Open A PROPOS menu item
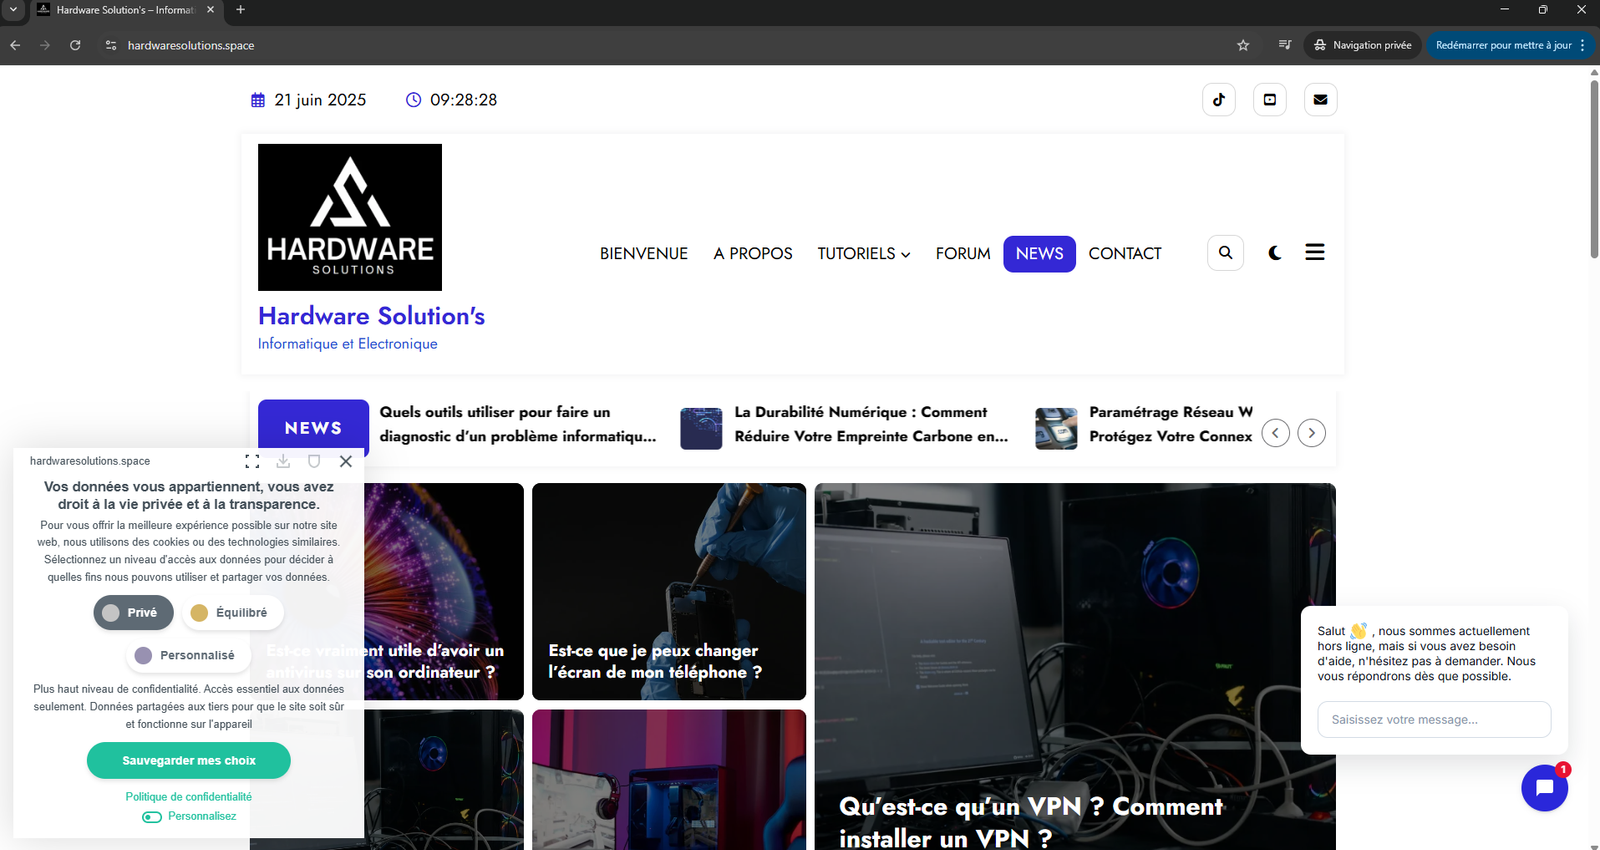The height and width of the screenshot is (850, 1600). click(753, 254)
